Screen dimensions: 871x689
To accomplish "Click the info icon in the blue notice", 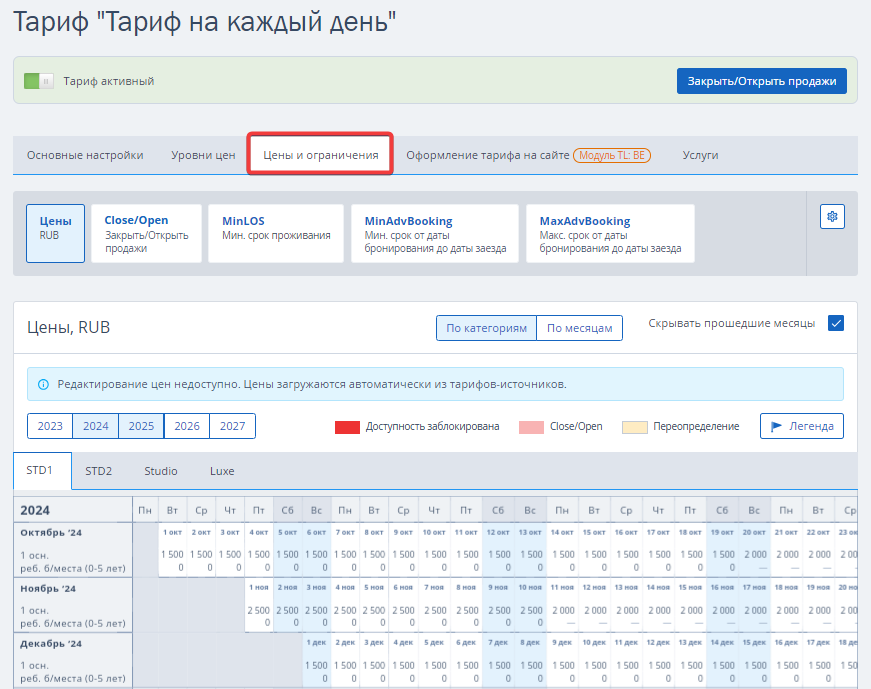I will coord(43,384).
